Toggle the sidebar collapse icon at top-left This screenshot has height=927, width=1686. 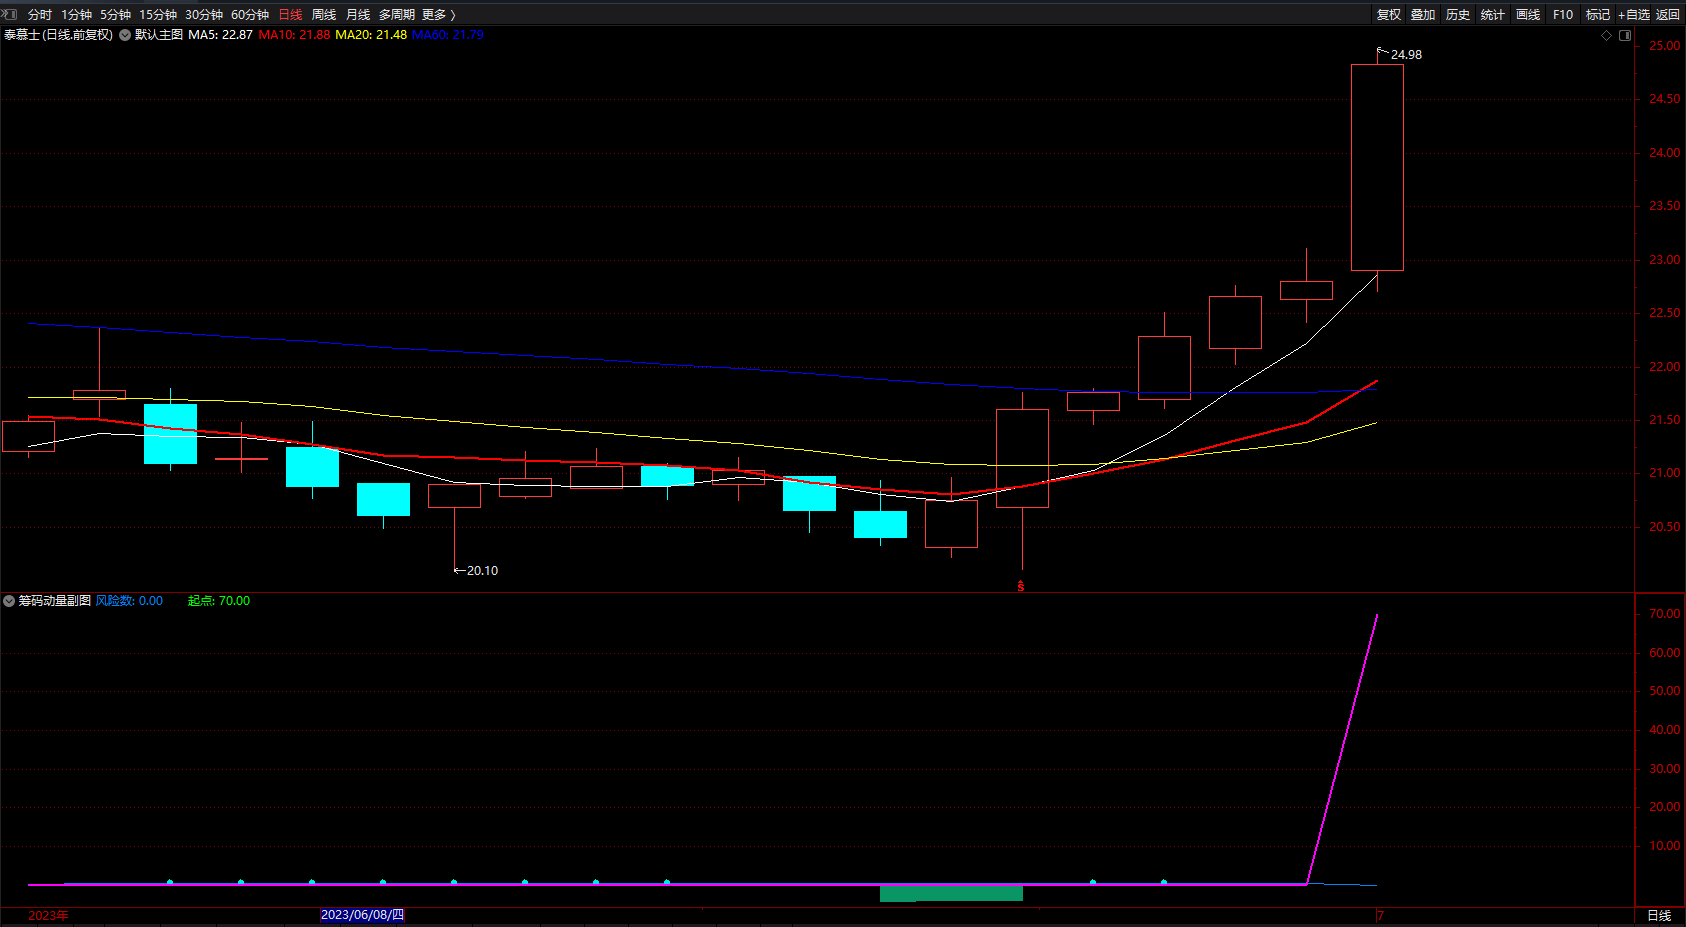click(x=10, y=14)
